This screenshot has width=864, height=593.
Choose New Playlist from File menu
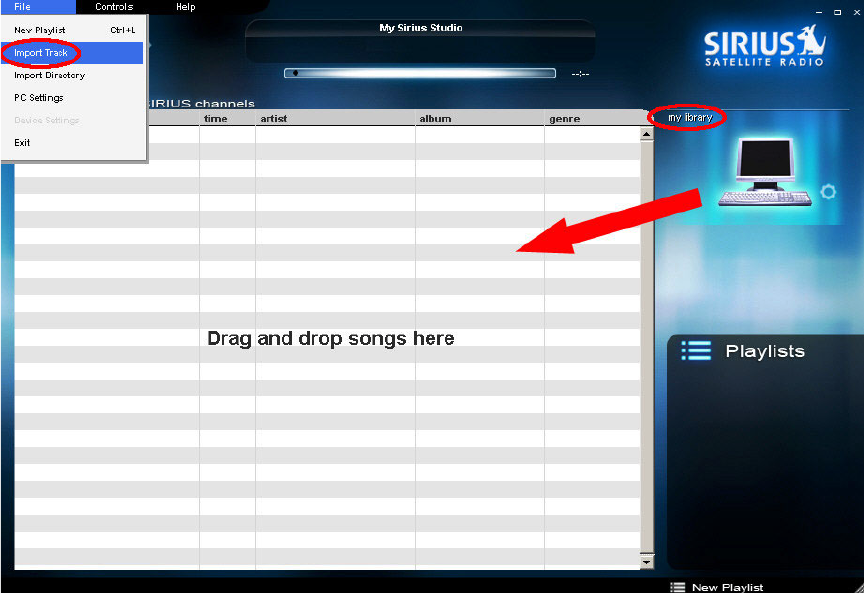pyautogui.click(x=72, y=30)
